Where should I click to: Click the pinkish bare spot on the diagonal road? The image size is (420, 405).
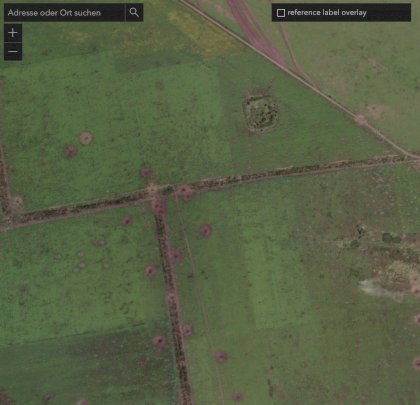pos(361,119)
